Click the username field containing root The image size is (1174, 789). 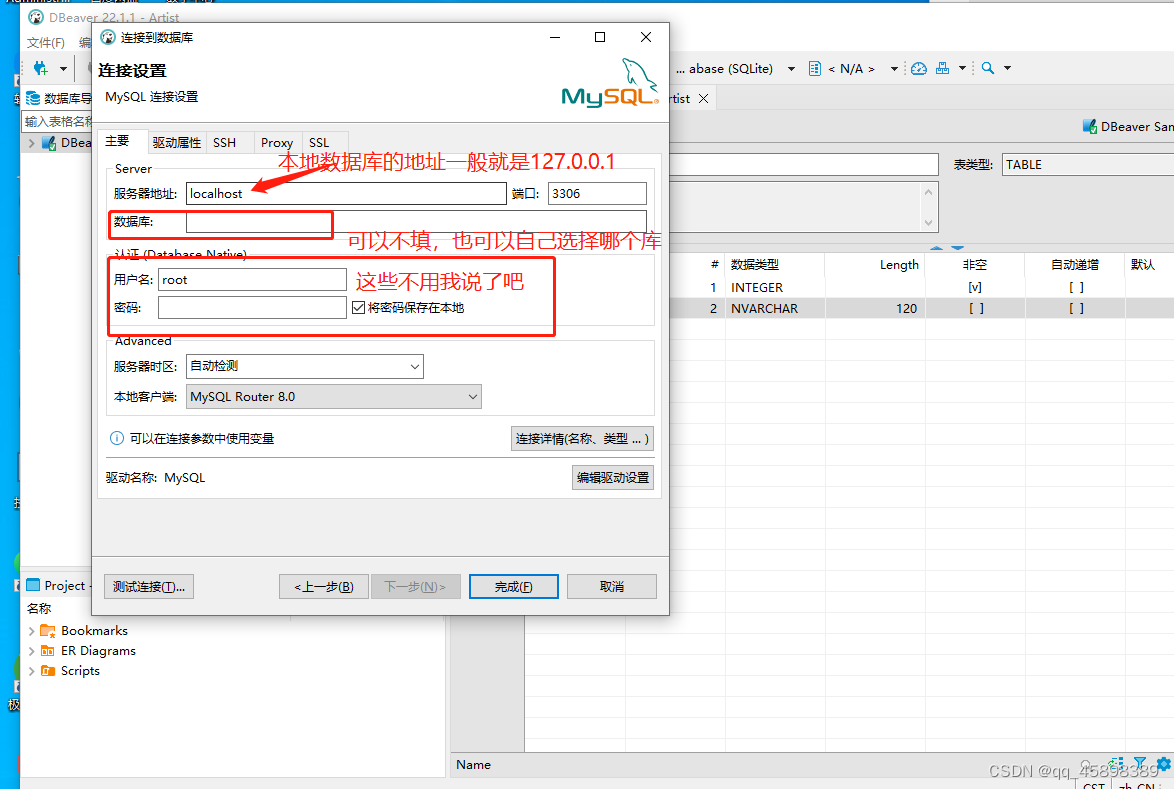point(252,280)
